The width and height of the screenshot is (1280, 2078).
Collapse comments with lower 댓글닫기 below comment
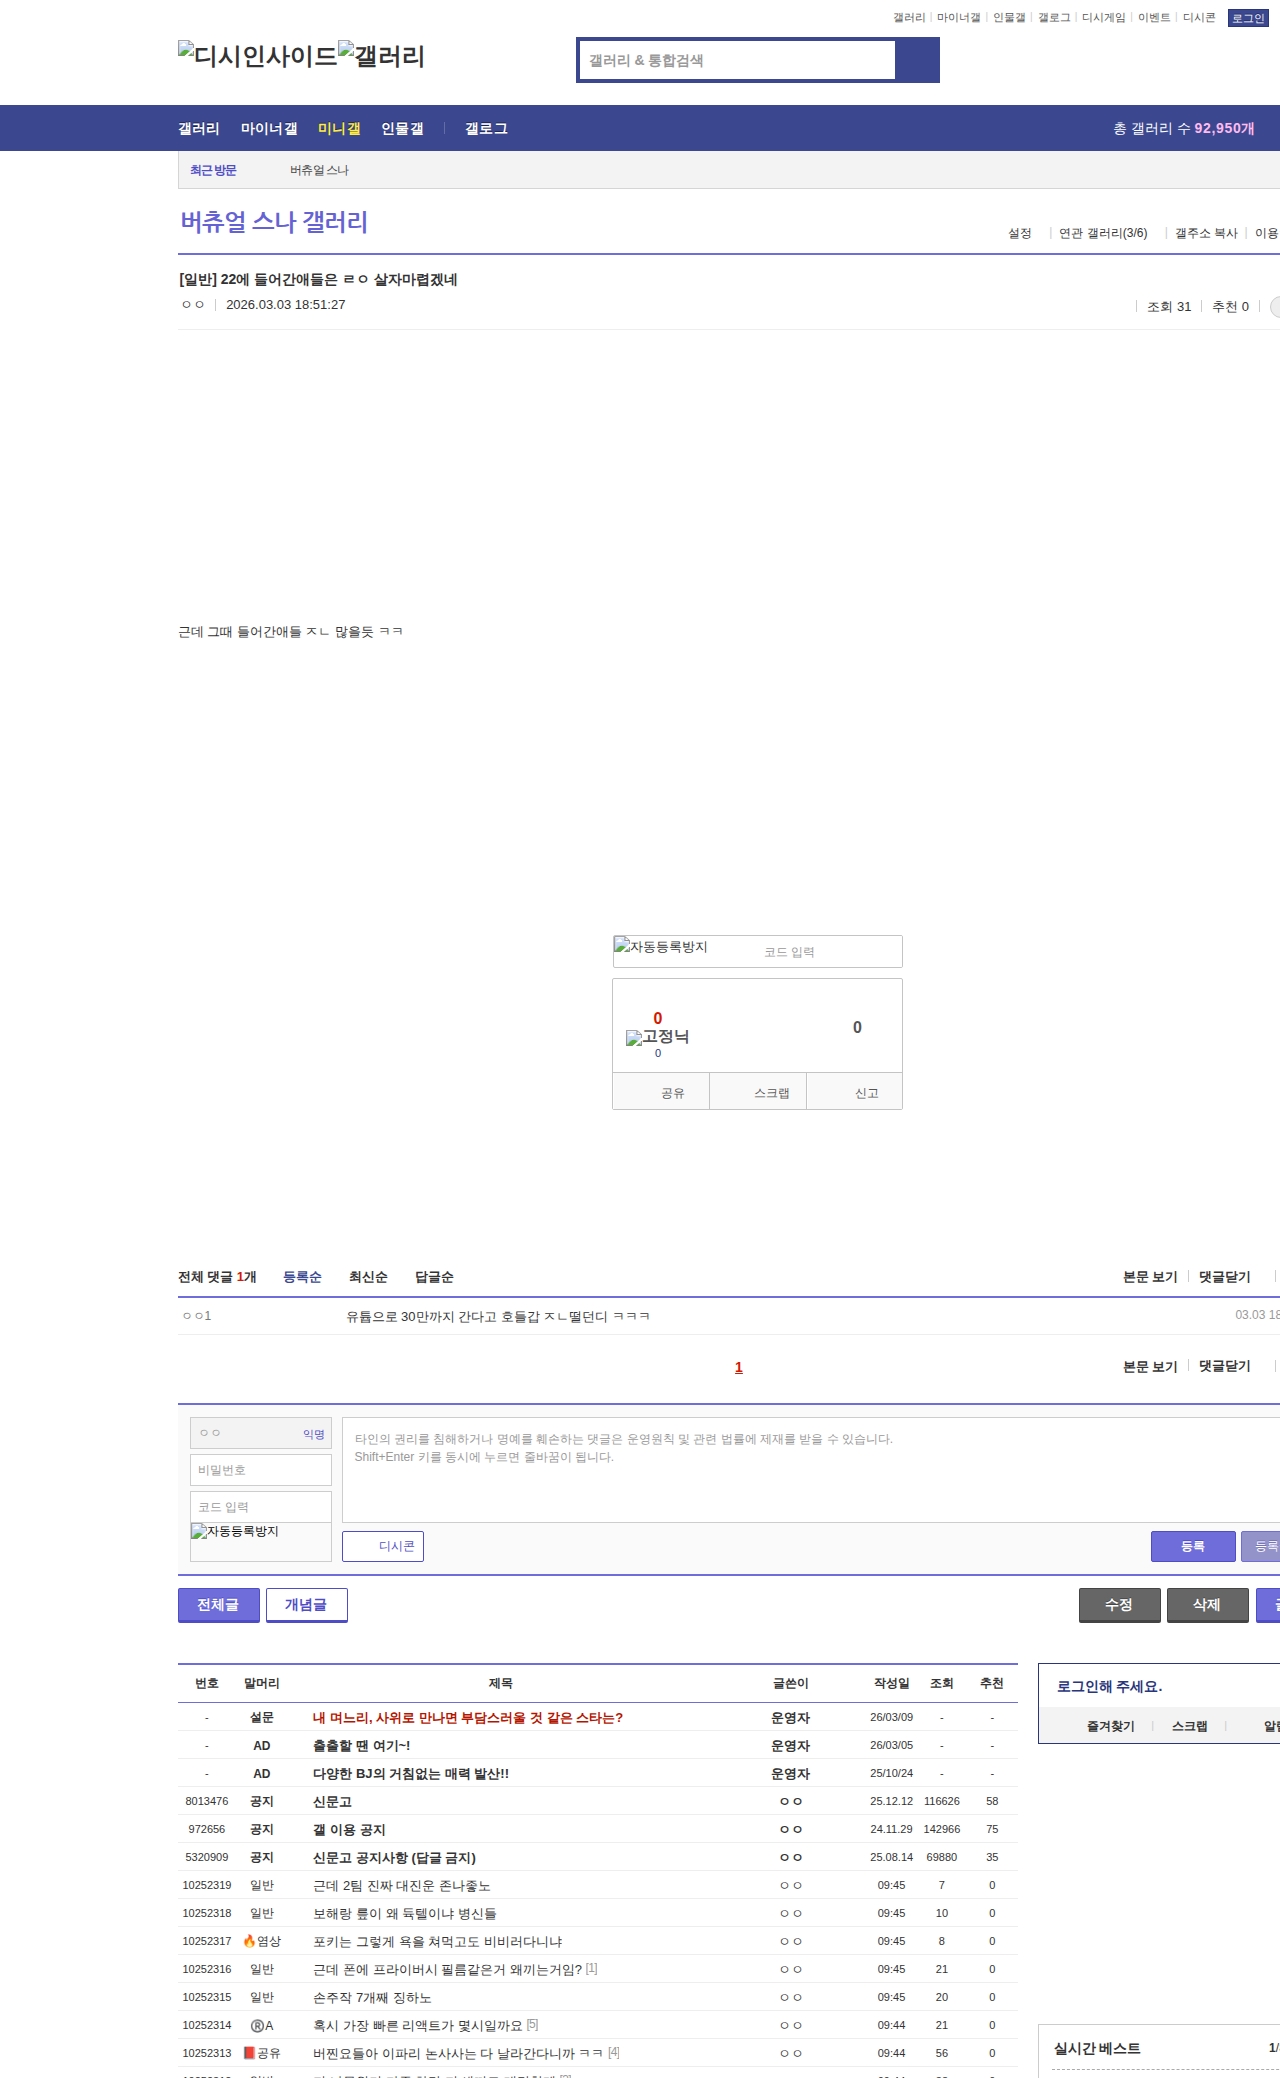[1225, 1366]
